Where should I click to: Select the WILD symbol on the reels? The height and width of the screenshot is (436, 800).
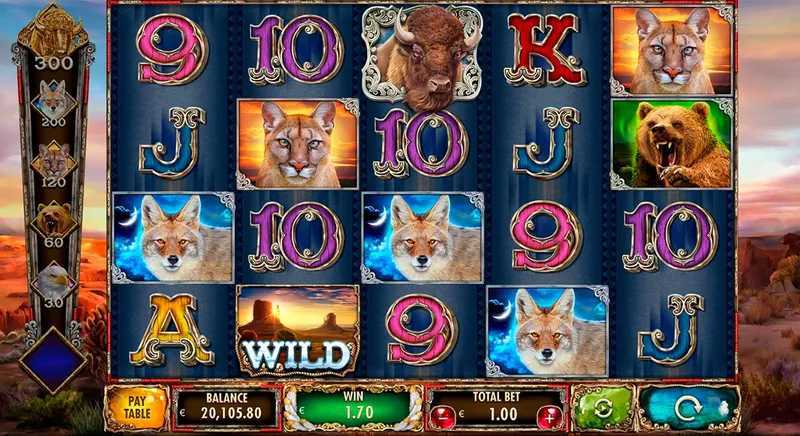[x=298, y=330]
